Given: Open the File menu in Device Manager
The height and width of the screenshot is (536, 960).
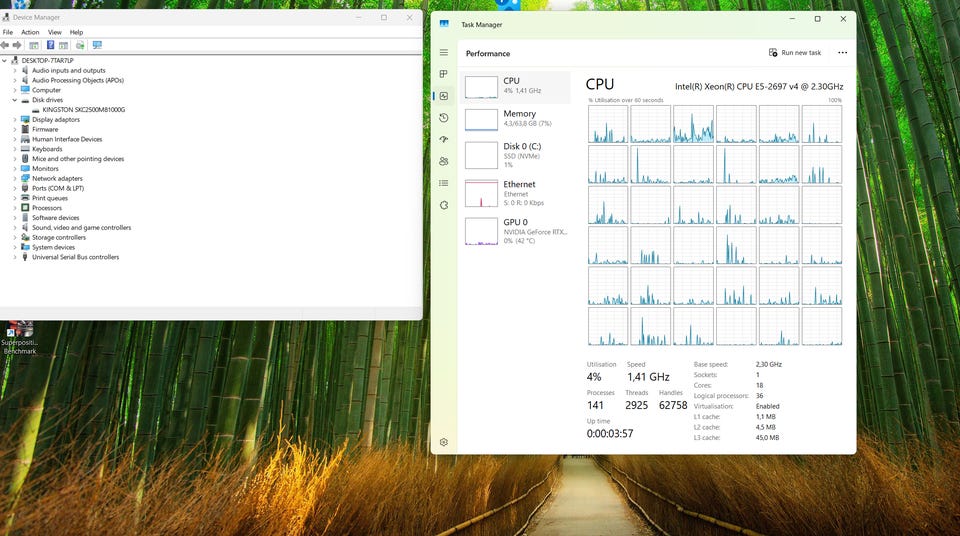Looking at the screenshot, I should pyautogui.click(x=8, y=32).
